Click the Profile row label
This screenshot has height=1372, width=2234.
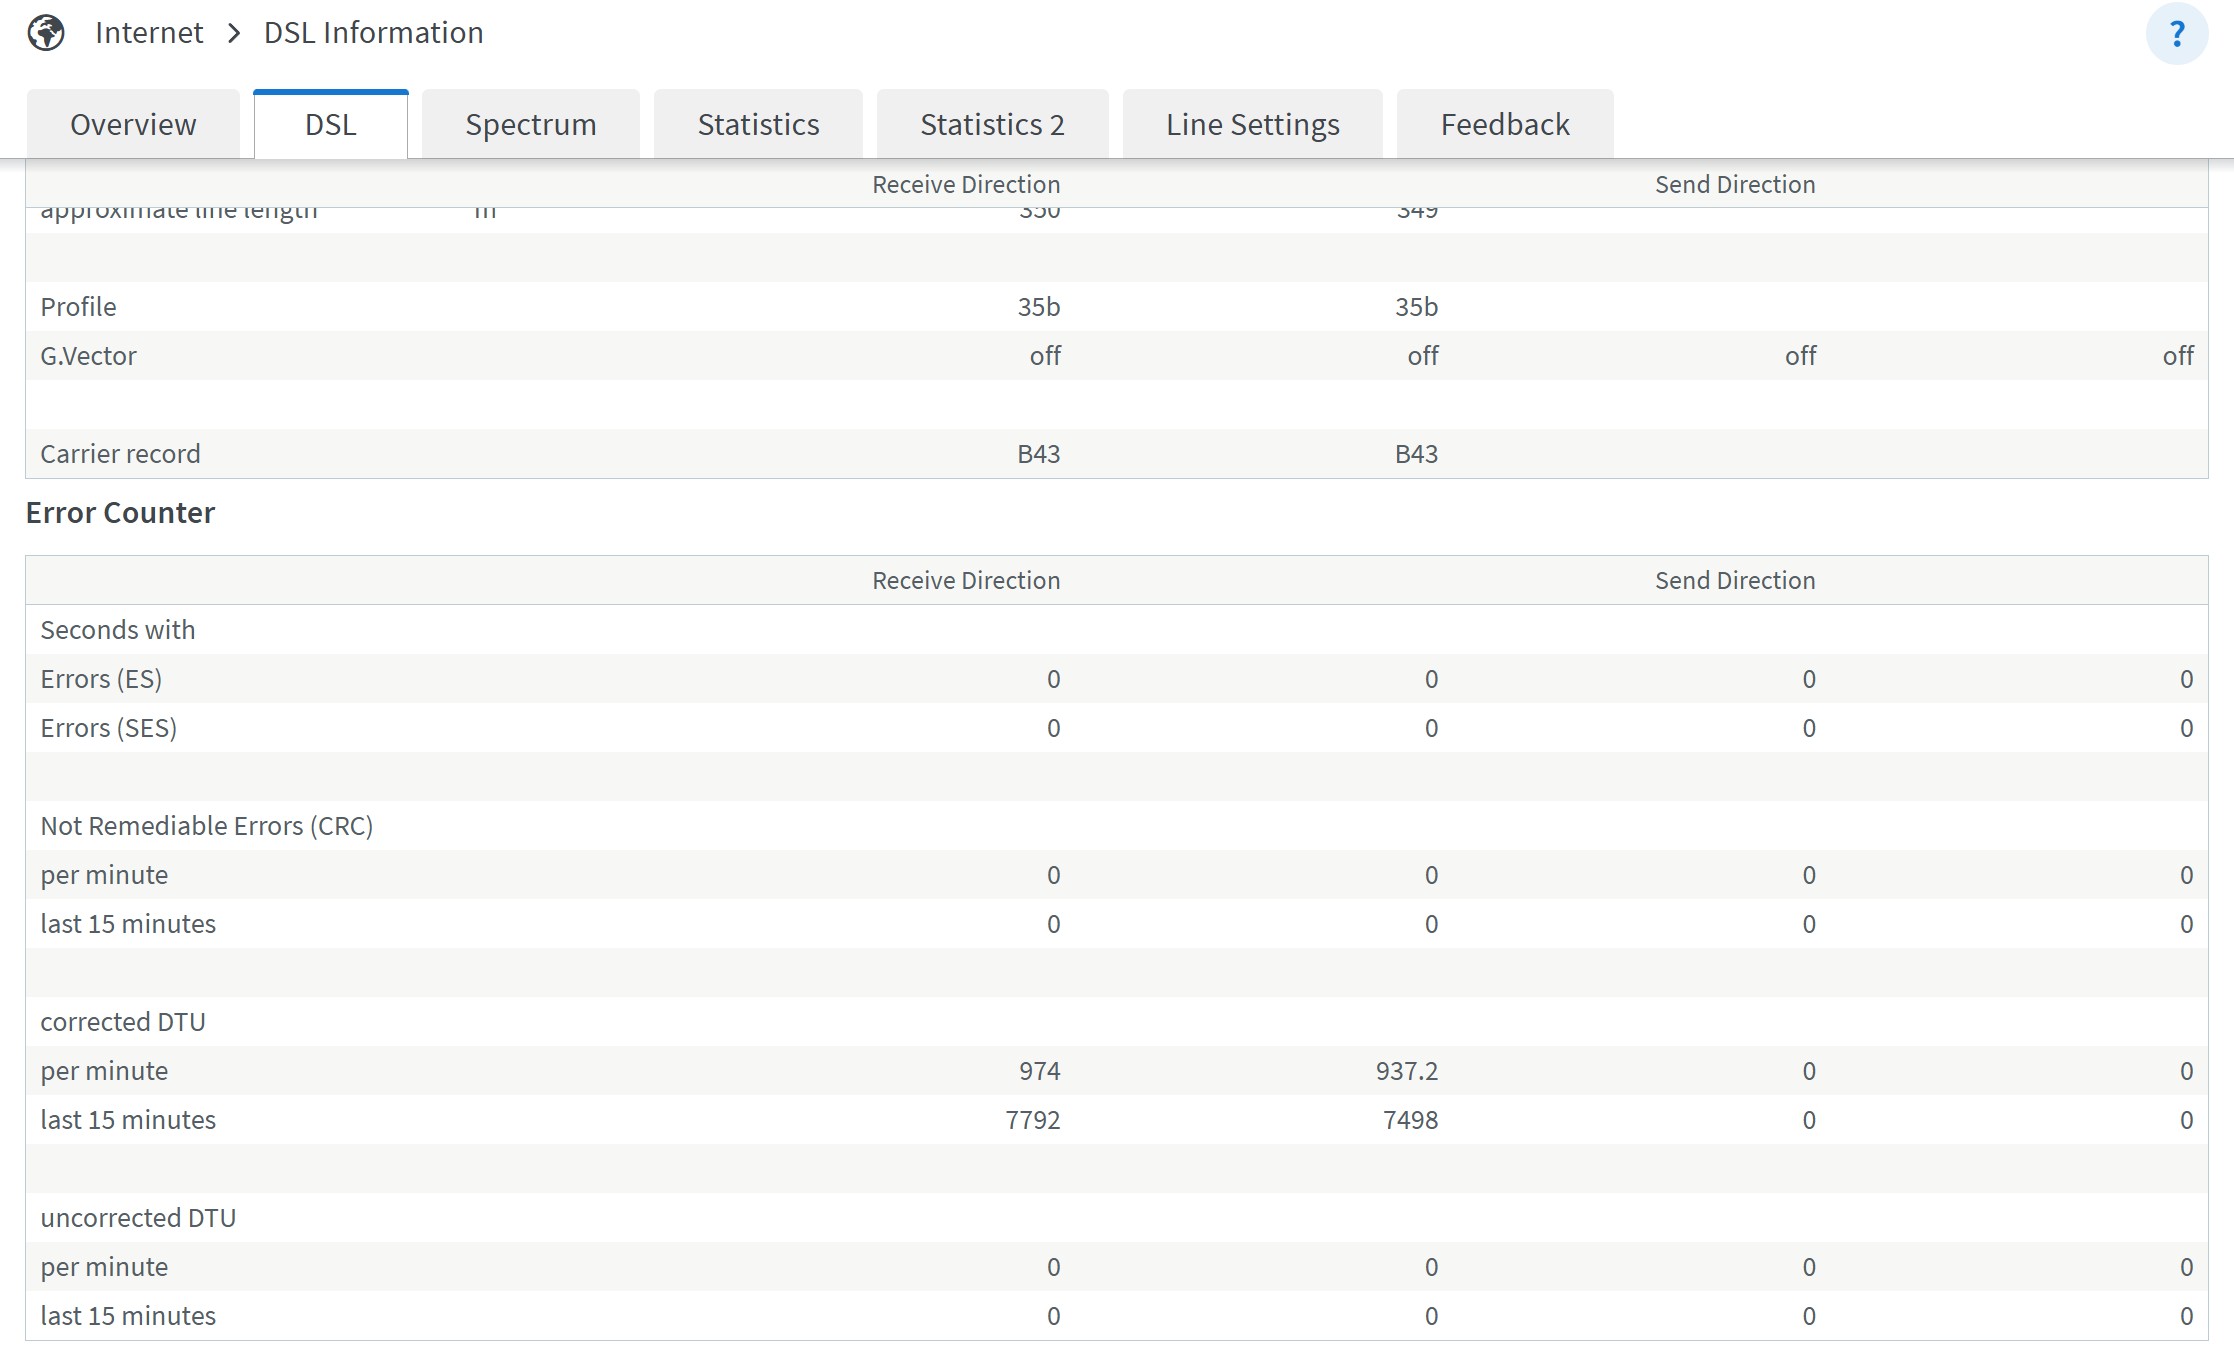click(x=78, y=307)
